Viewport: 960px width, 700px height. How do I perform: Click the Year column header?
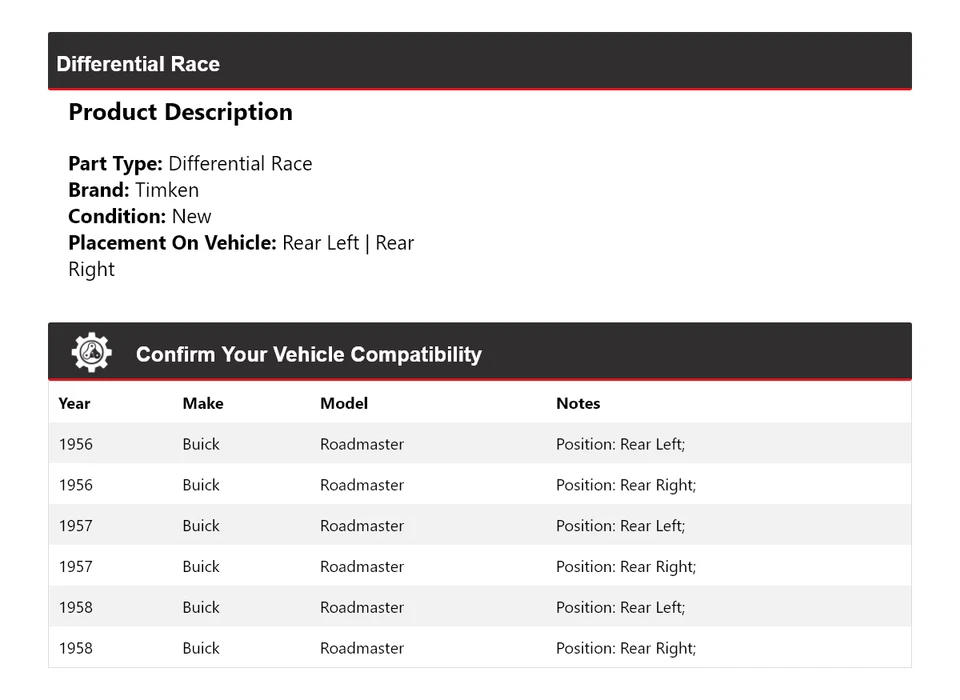click(74, 404)
